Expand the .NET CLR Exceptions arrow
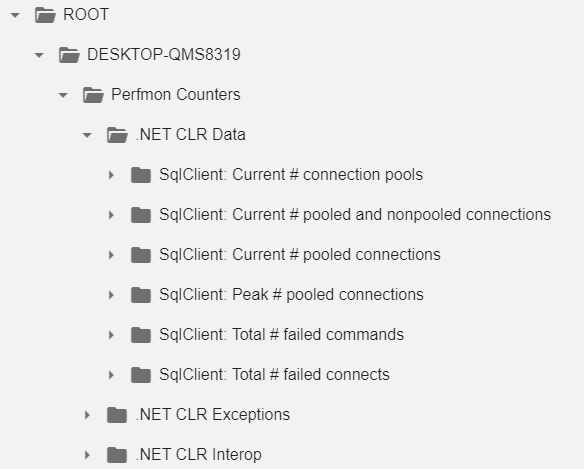The width and height of the screenshot is (584, 469). click(87, 415)
